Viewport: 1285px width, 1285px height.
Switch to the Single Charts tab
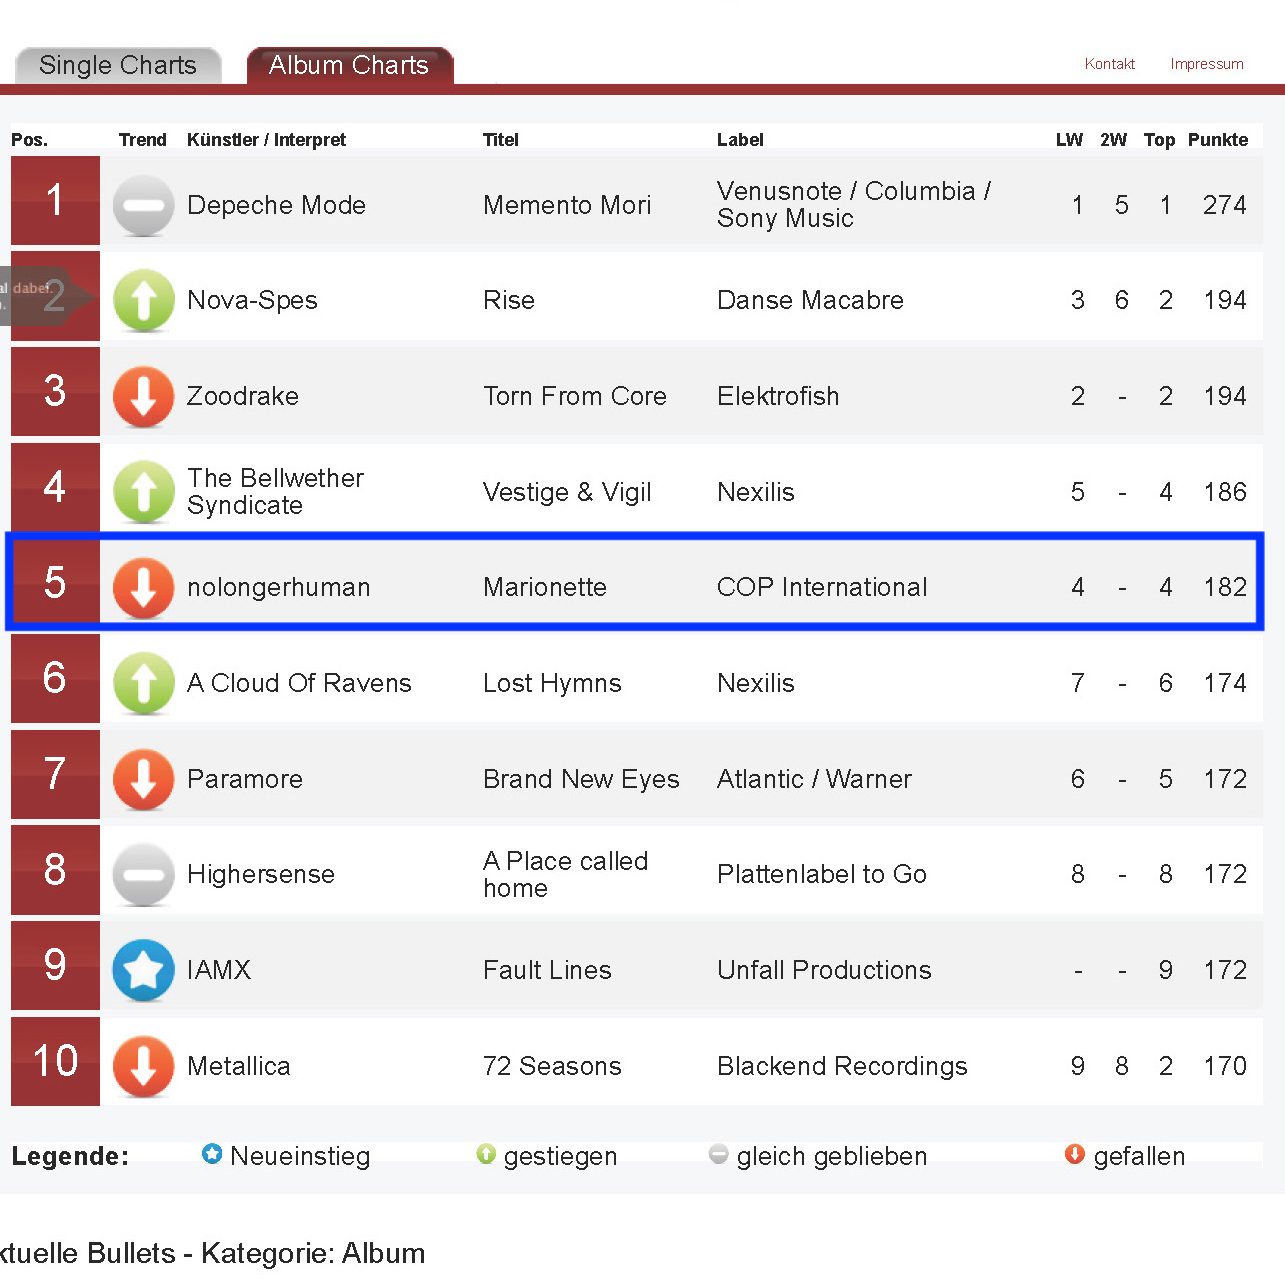coord(118,65)
